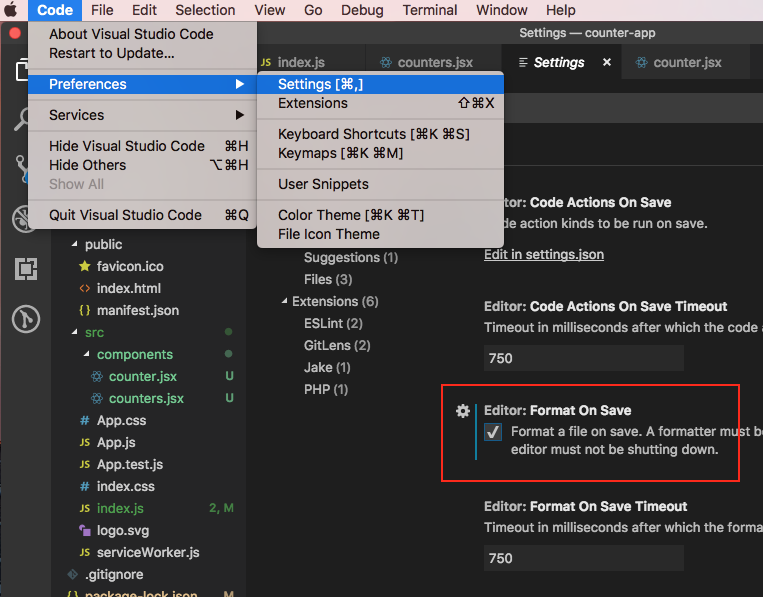Viewport: 763px width, 597px height.
Task: Open the GitLens view in the activity bar
Action: tap(26, 319)
